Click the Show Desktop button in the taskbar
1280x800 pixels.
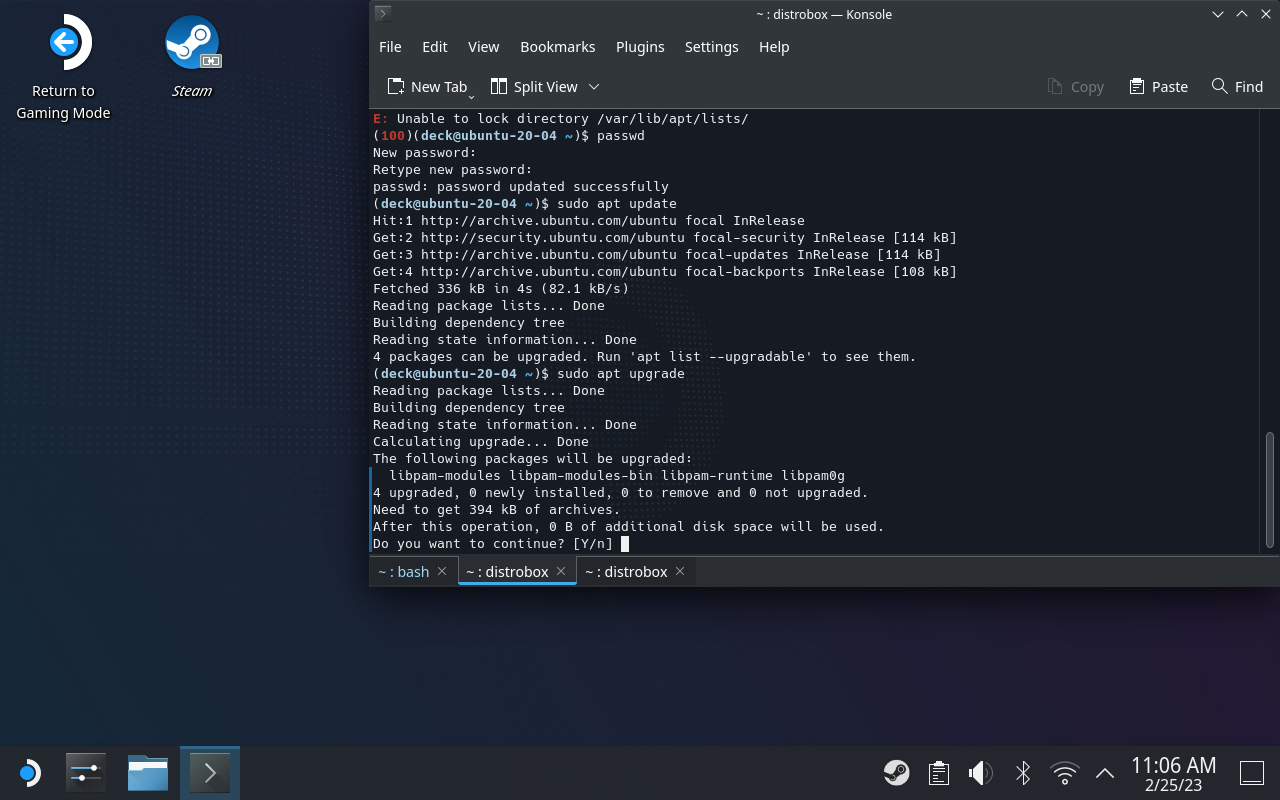point(1252,773)
